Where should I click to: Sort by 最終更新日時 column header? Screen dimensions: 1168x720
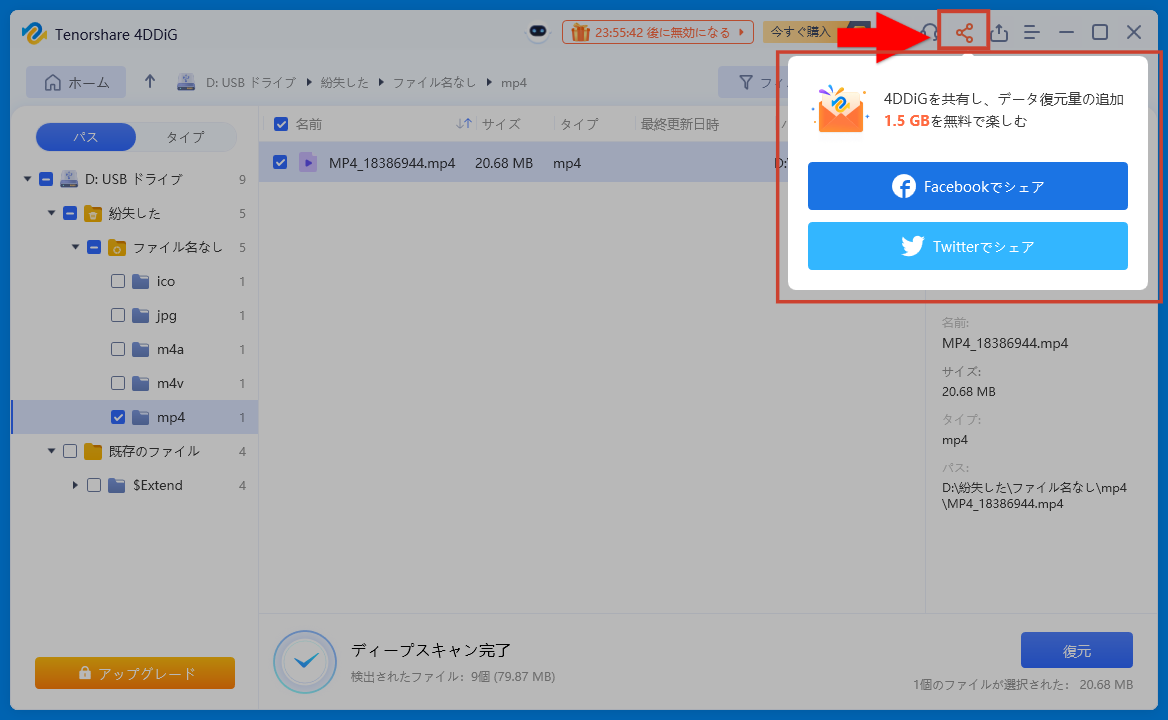(x=680, y=124)
